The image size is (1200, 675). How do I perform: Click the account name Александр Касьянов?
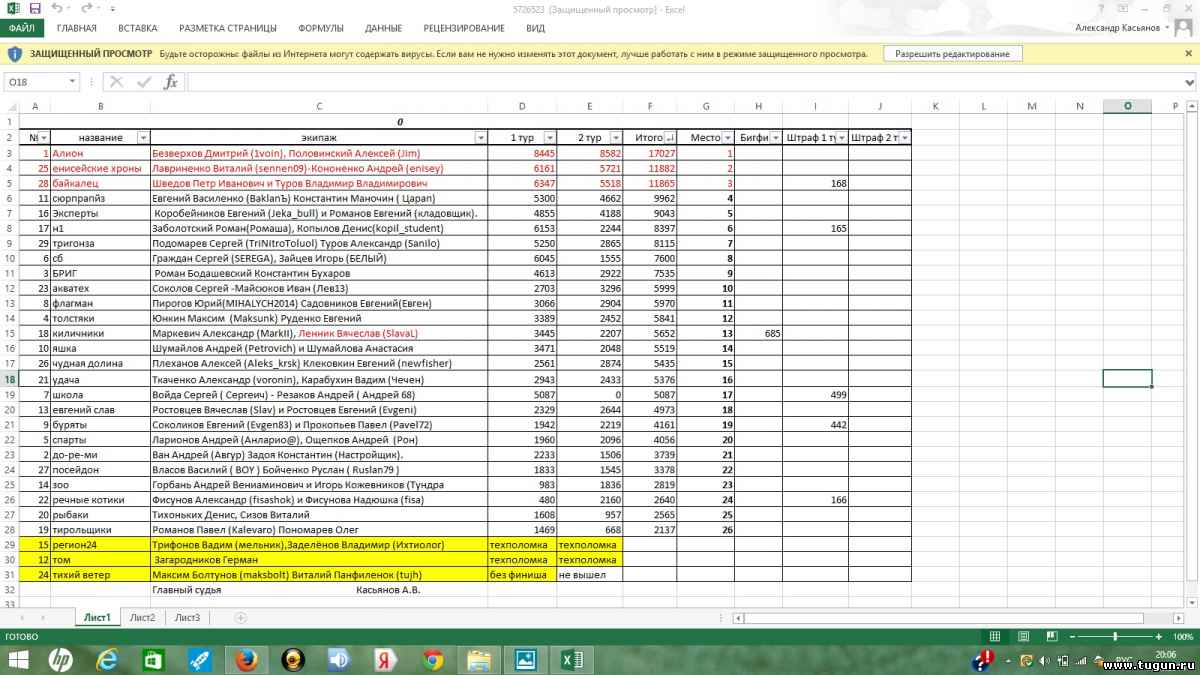pyautogui.click(x=1116, y=28)
